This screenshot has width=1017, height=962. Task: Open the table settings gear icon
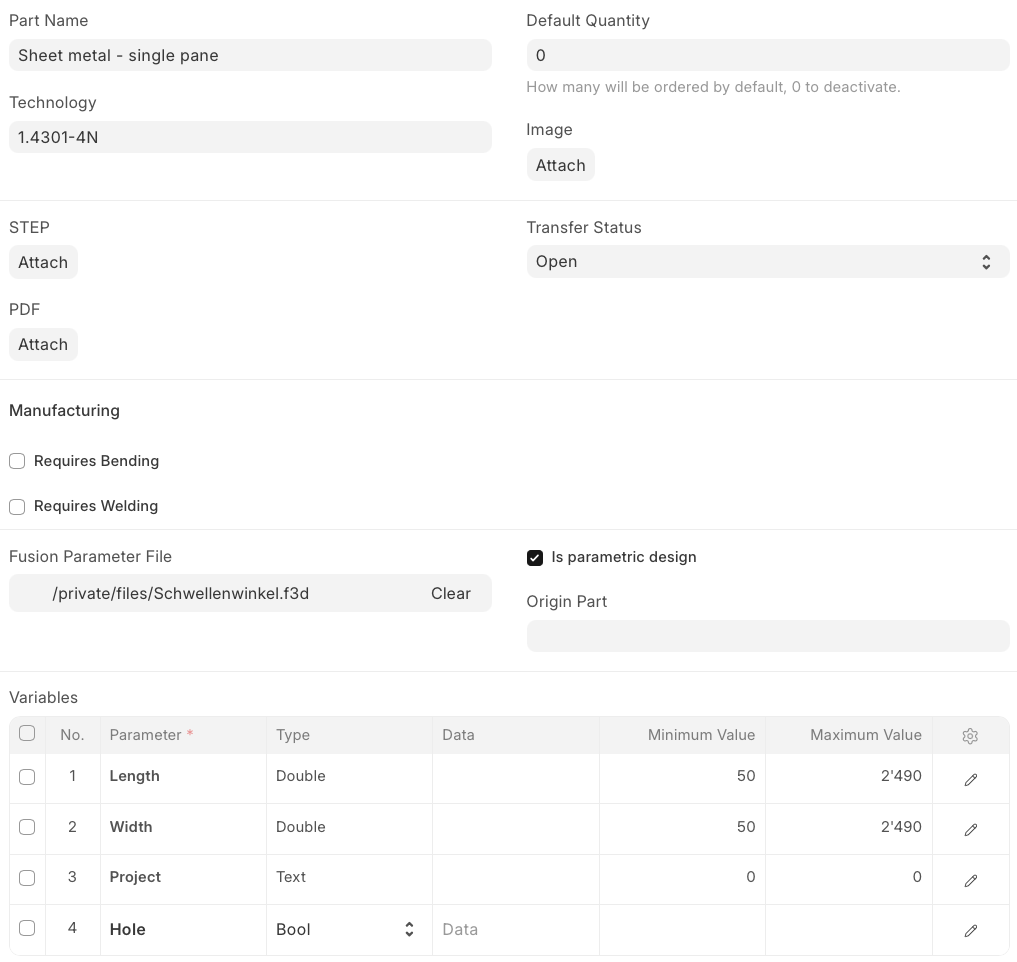(970, 736)
